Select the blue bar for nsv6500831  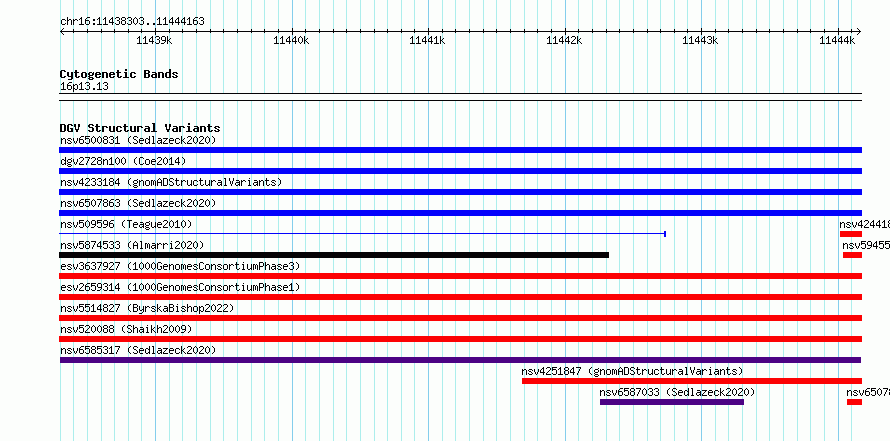click(x=460, y=150)
